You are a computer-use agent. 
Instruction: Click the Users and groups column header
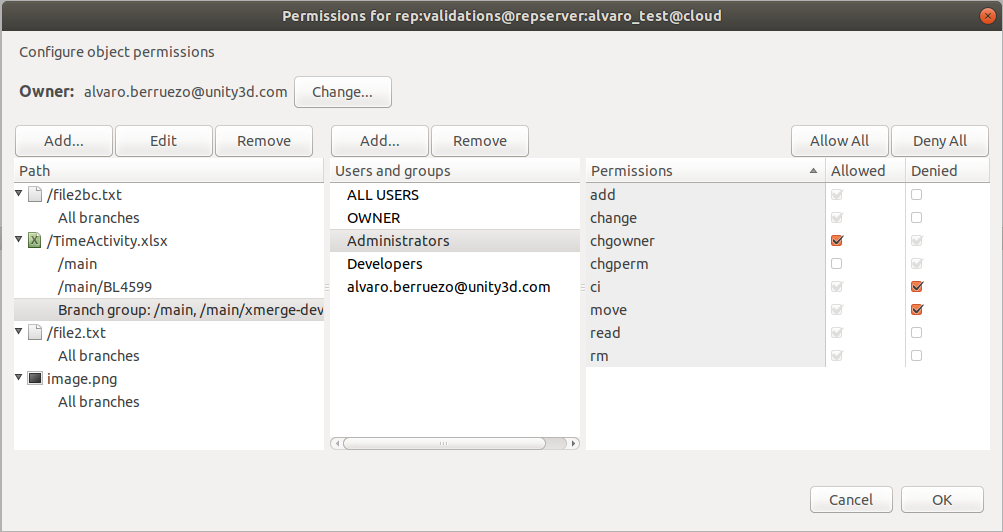(455, 171)
